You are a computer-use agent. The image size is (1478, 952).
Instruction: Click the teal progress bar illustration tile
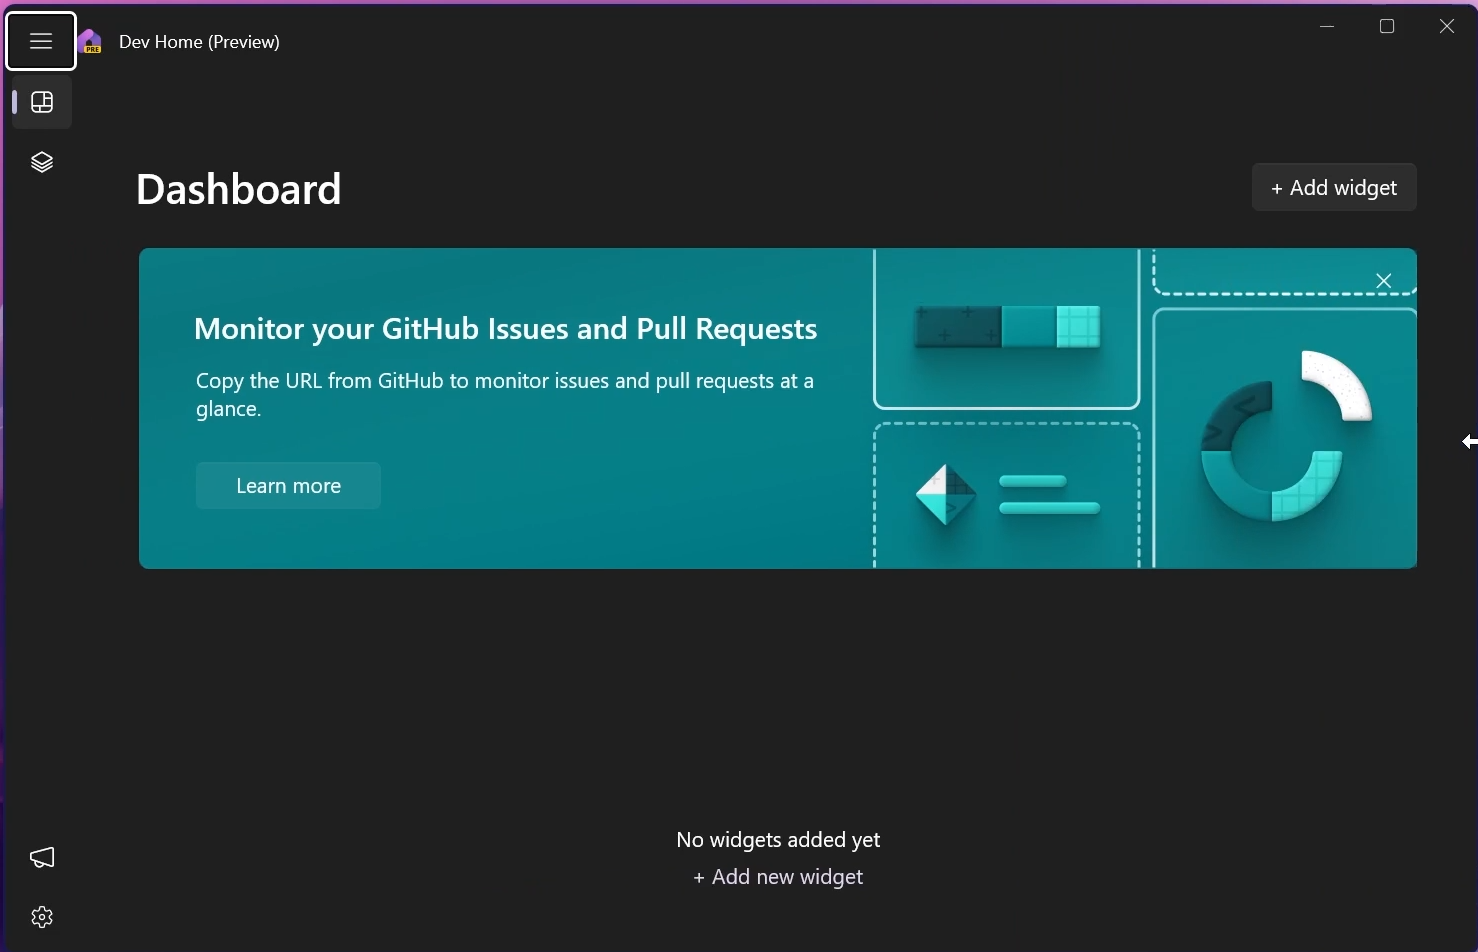coord(1007,328)
